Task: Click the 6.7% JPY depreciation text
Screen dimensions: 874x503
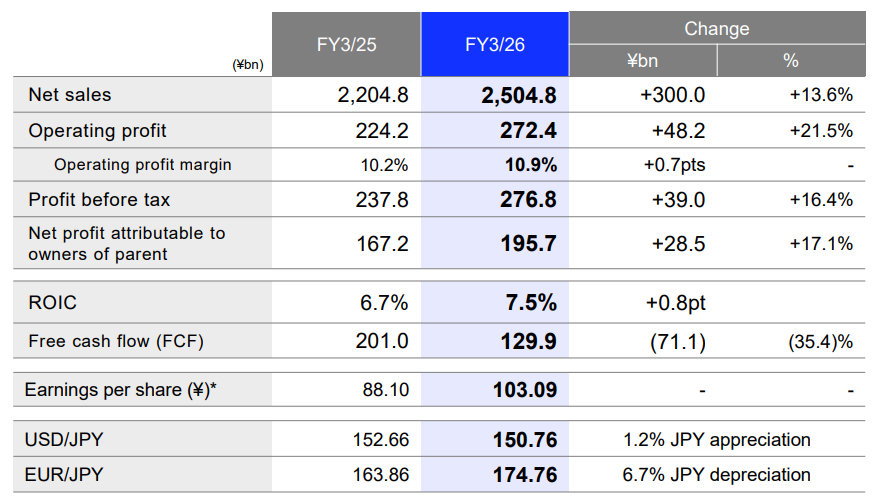Action: [716, 475]
